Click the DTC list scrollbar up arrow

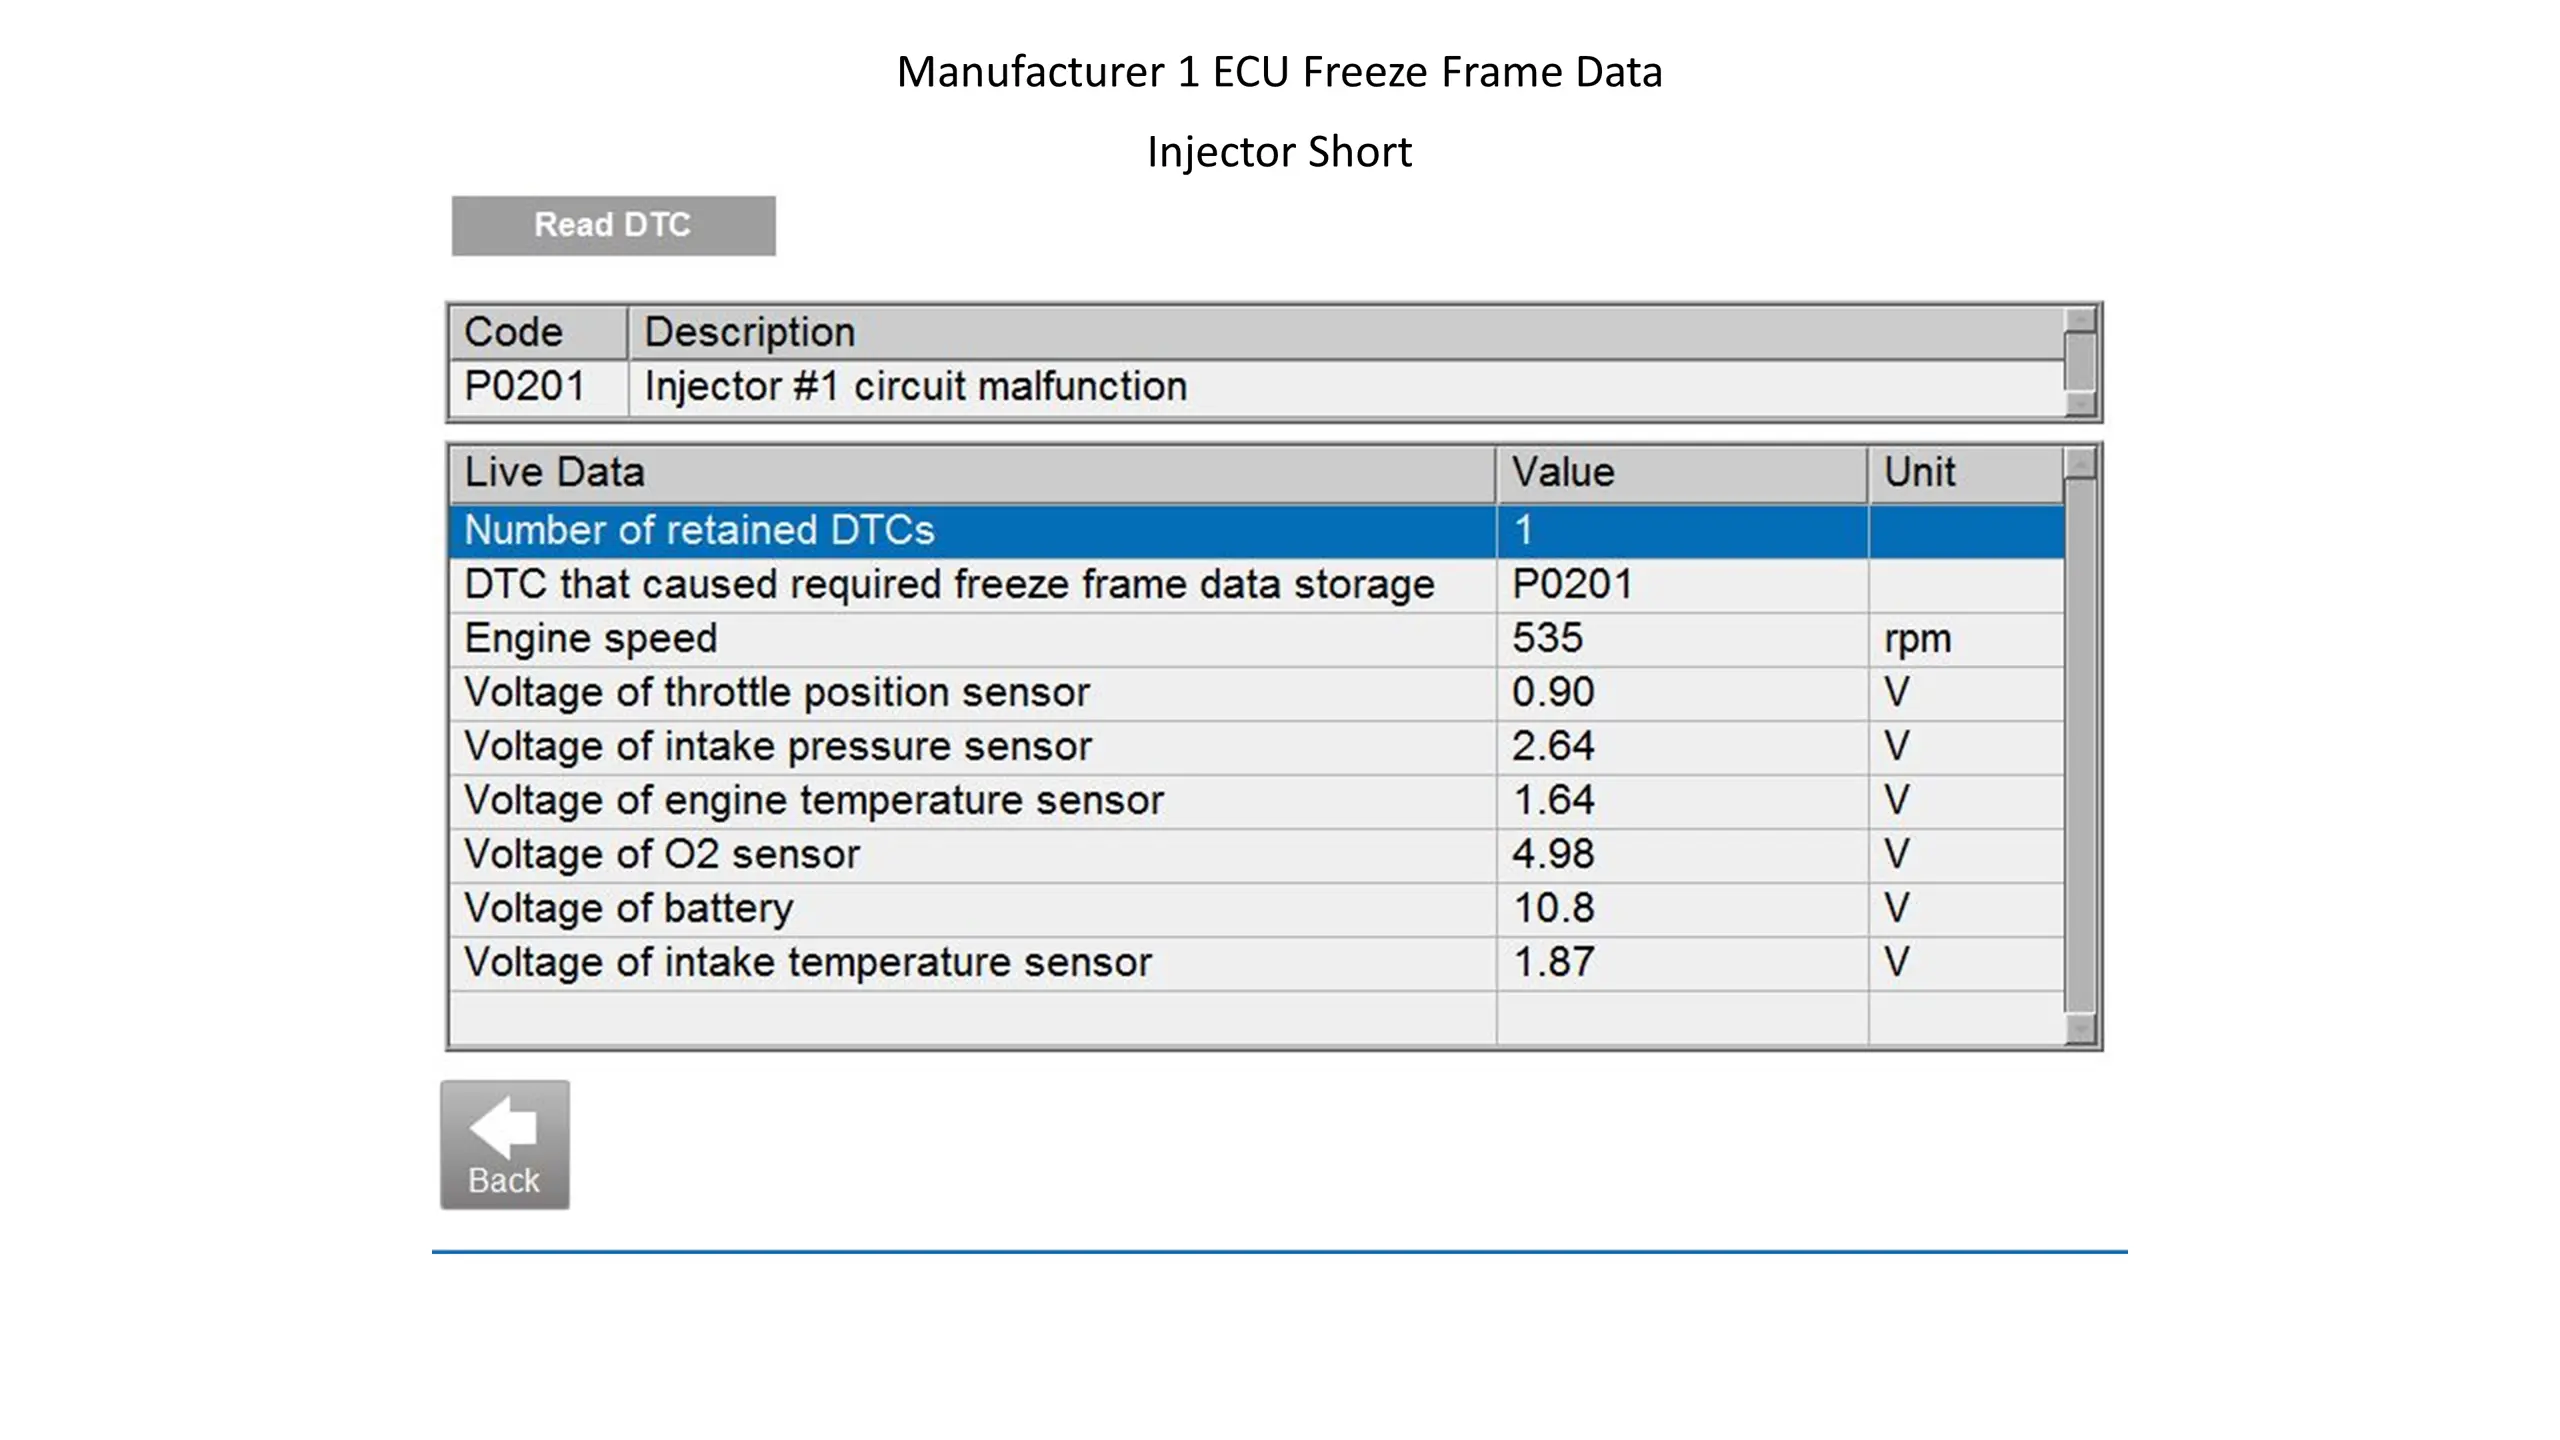[2081, 319]
